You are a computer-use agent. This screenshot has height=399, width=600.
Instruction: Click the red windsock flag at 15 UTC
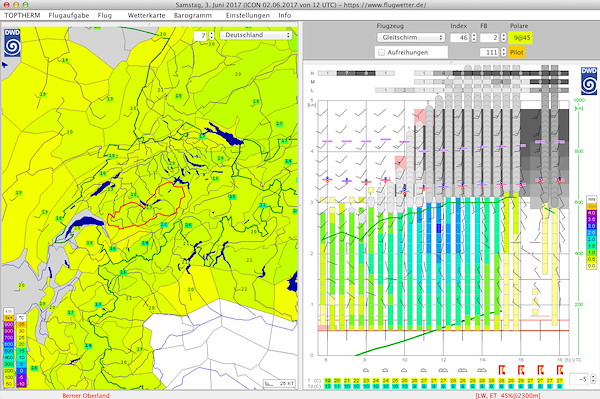(x=502, y=370)
